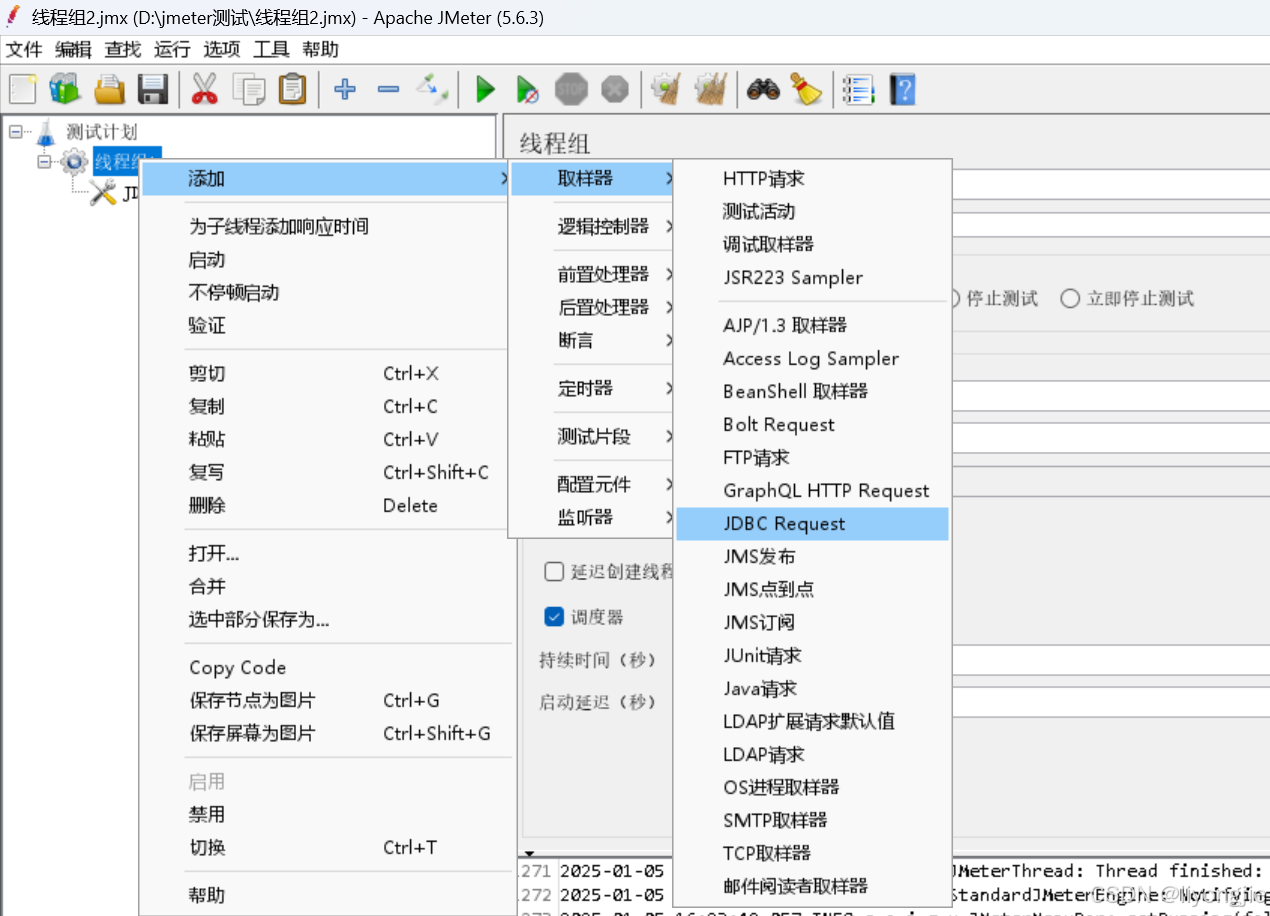Click 不停顿启动 in context menu
The image size is (1270, 916).
[326, 293]
